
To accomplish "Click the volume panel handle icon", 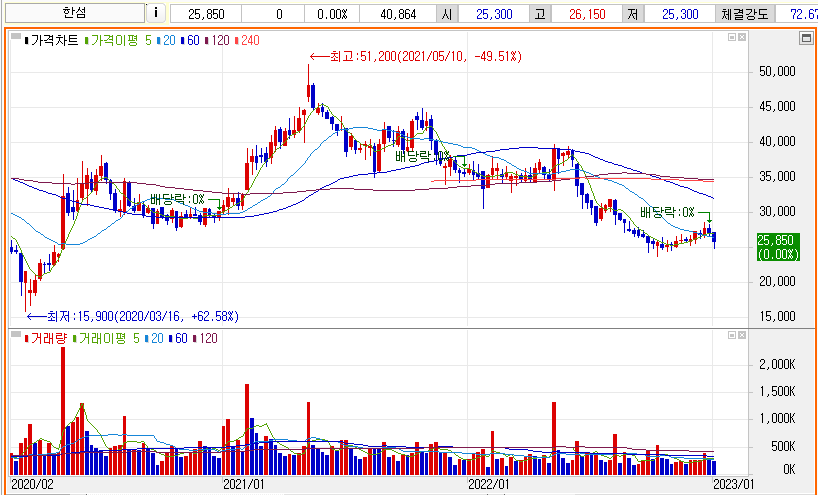I will coord(16,334).
